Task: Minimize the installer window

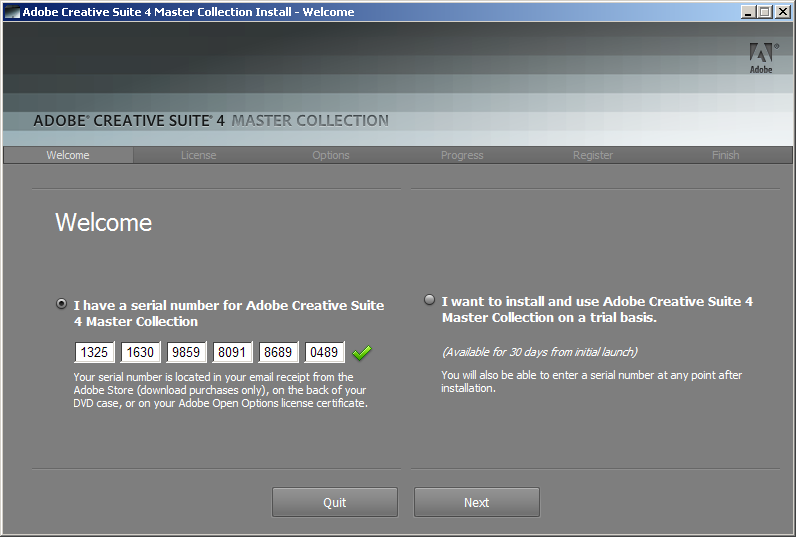Action: tap(747, 12)
